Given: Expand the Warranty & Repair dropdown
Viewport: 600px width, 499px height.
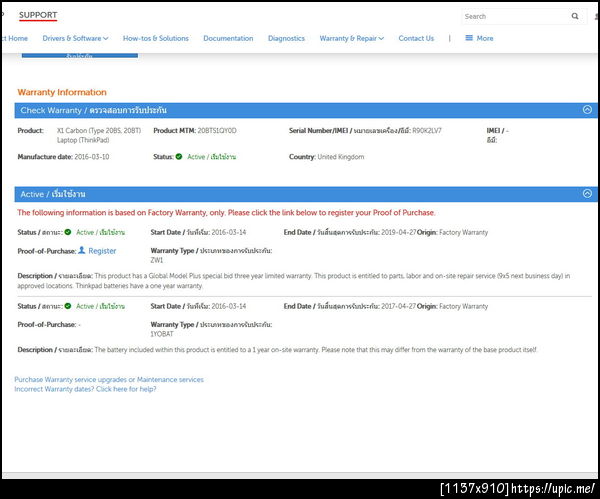Looking at the screenshot, I should tap(352, 38).
